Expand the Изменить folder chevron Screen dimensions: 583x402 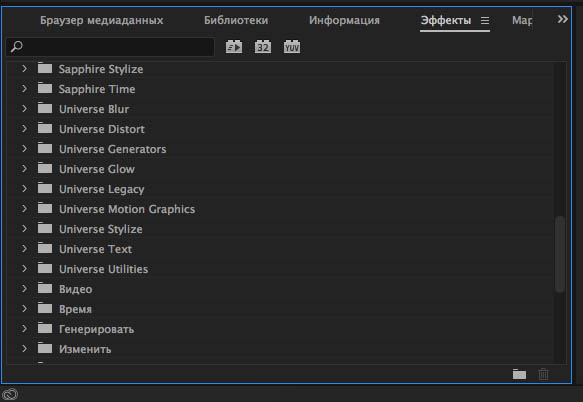24,349
